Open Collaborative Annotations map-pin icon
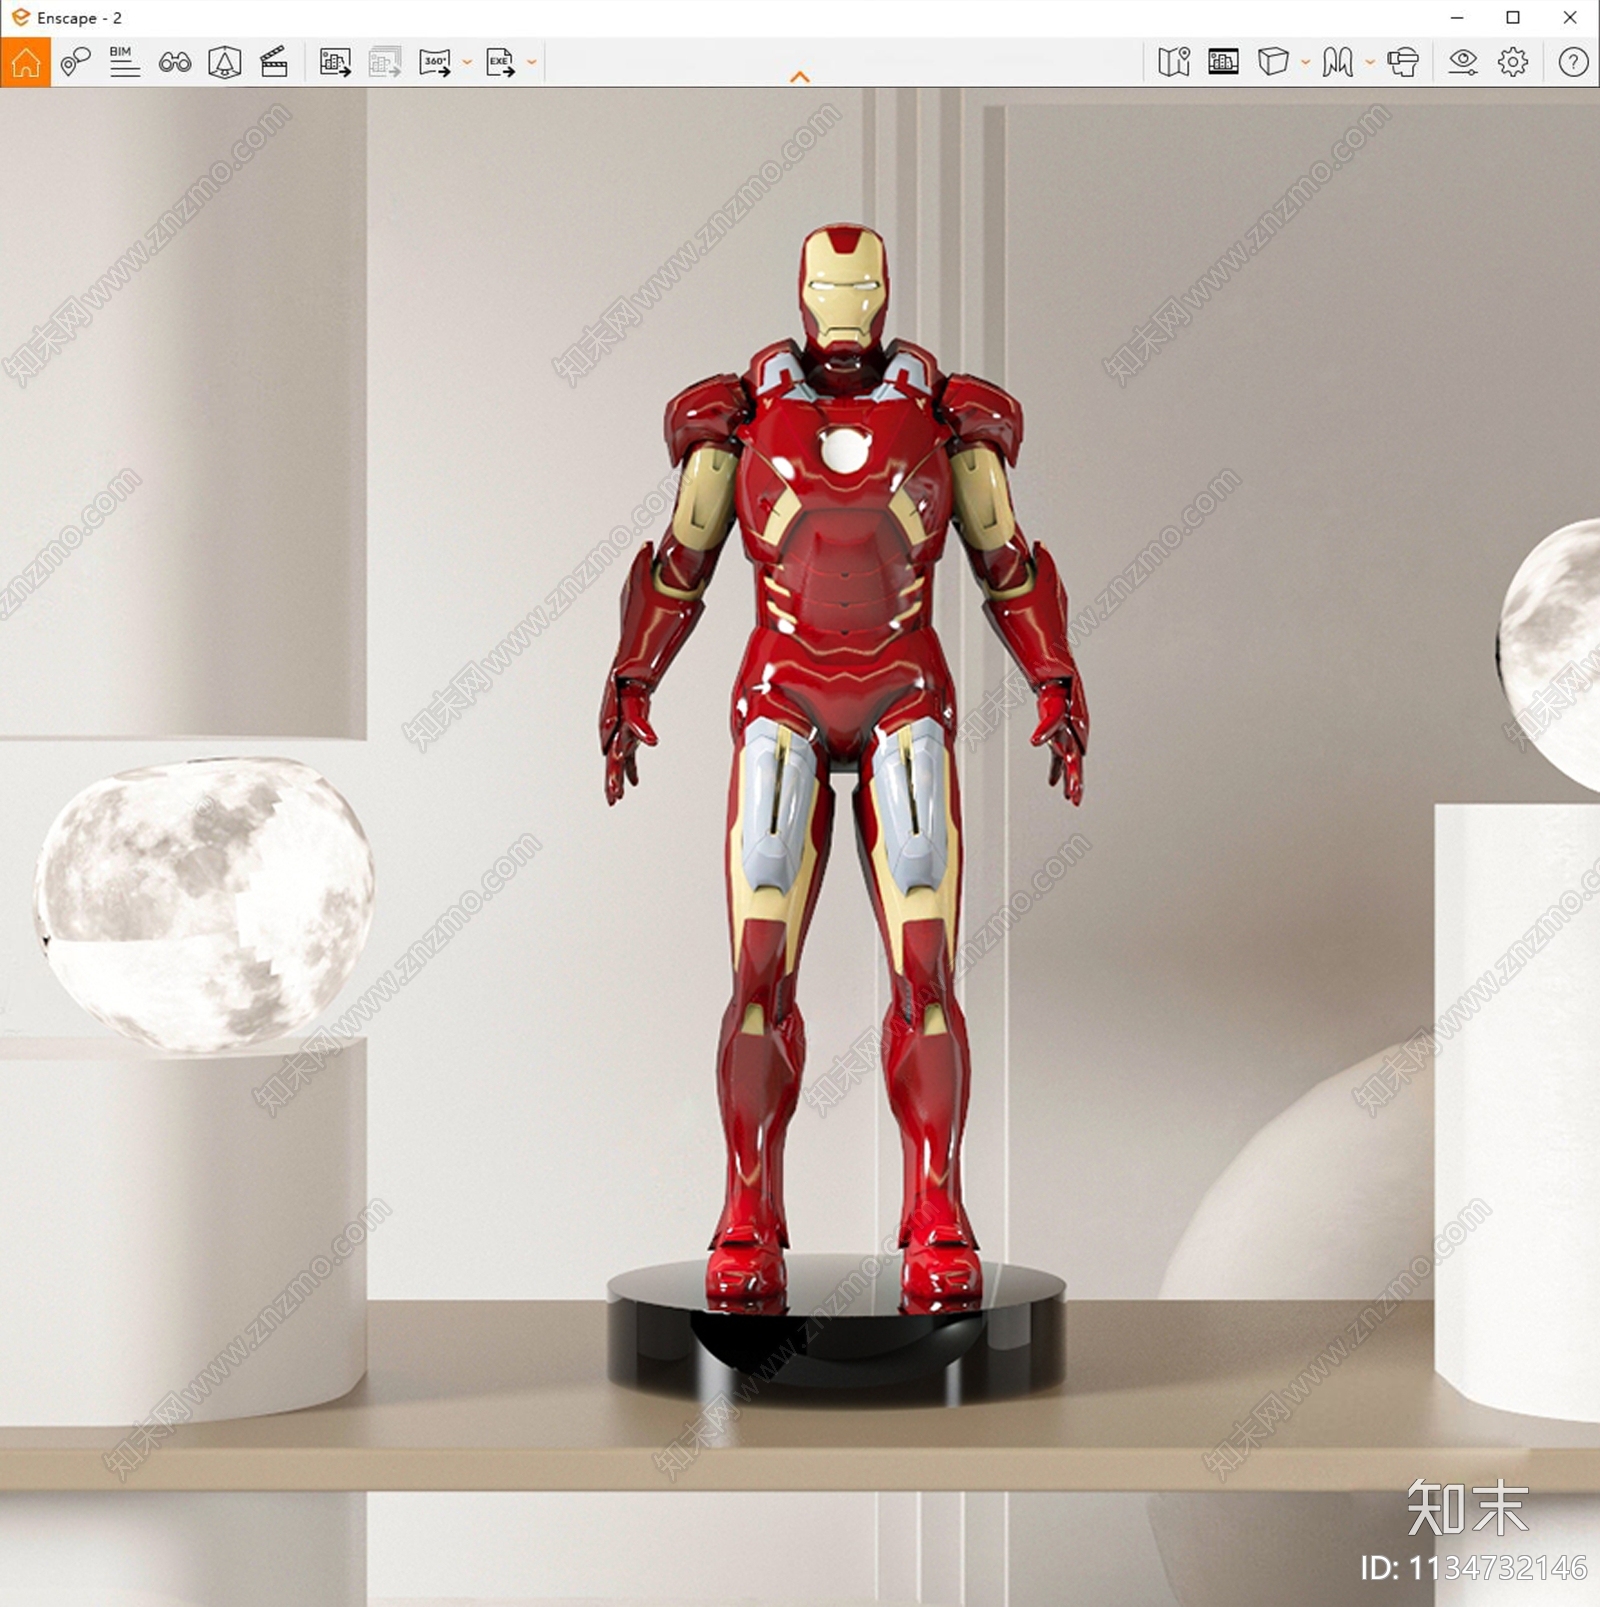 [x=75, y=62]
